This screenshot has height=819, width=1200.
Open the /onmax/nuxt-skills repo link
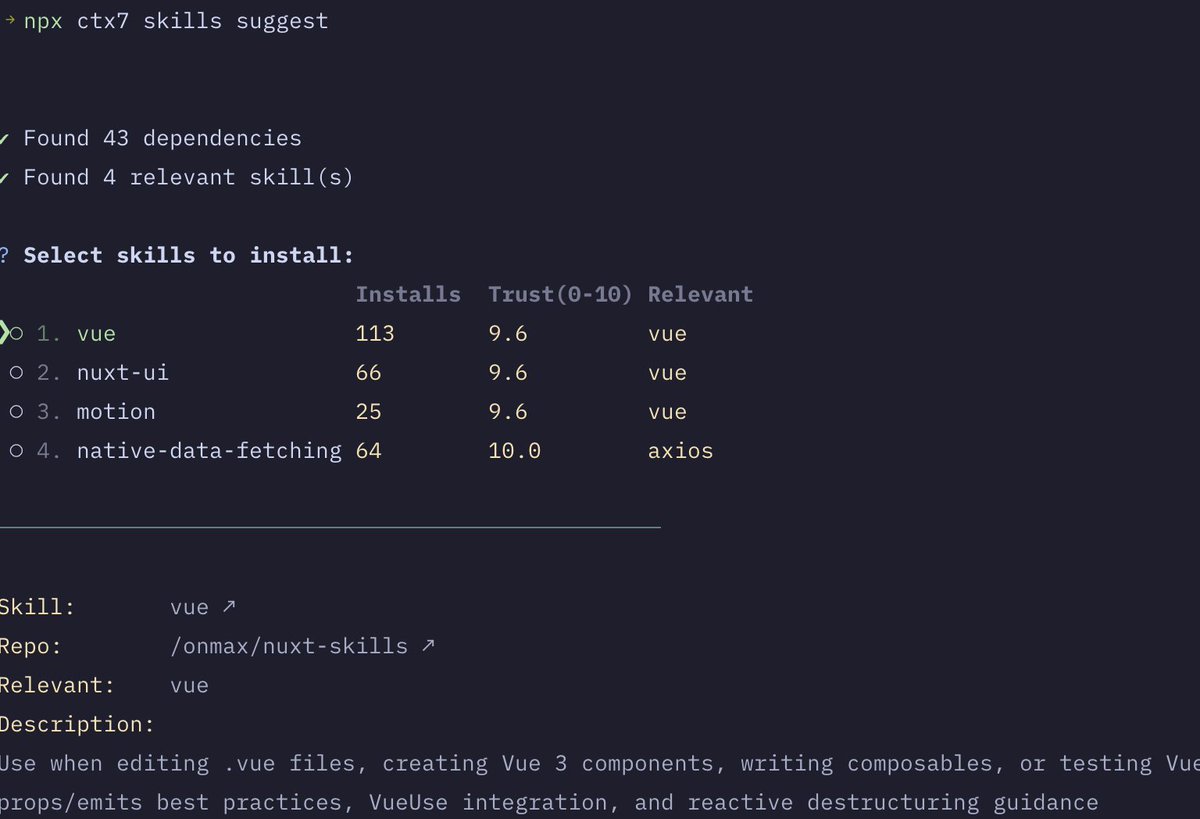(289, 646)
